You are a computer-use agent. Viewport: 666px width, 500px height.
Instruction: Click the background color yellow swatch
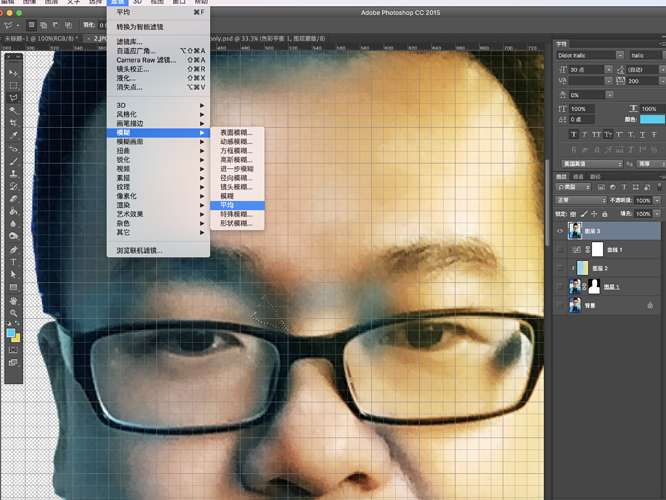[17, 339]
